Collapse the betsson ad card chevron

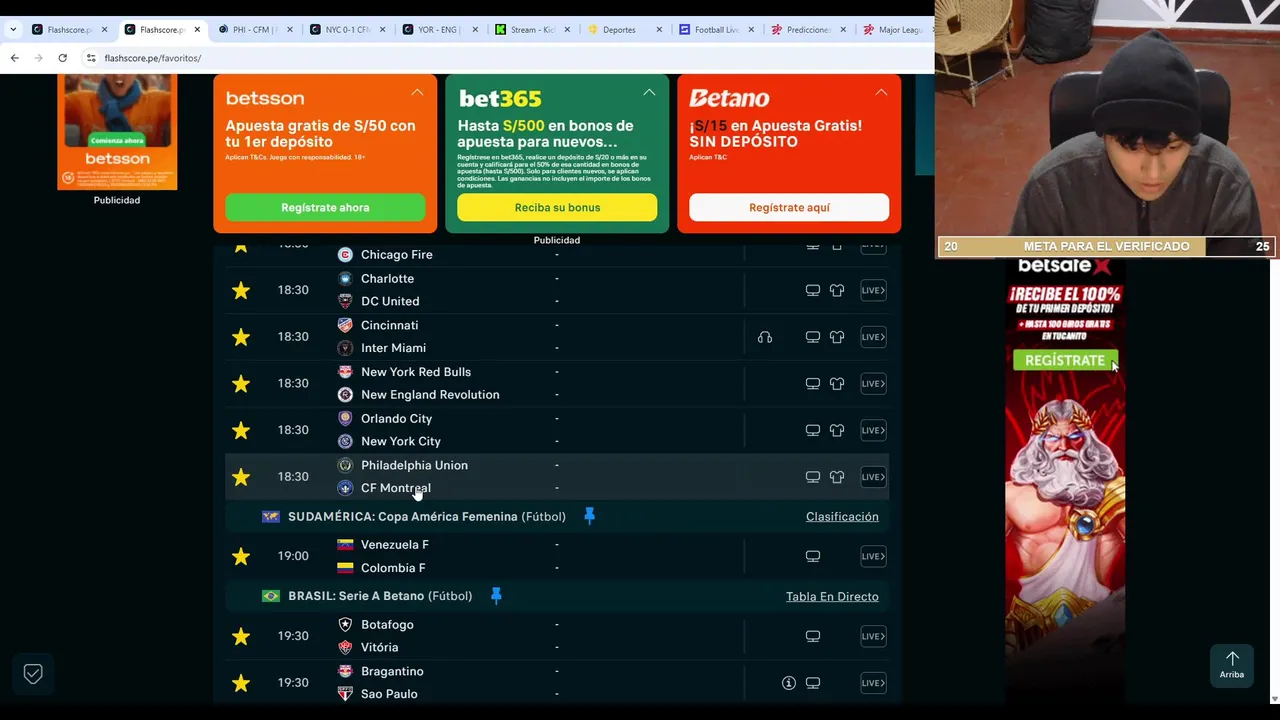[417, 92]
